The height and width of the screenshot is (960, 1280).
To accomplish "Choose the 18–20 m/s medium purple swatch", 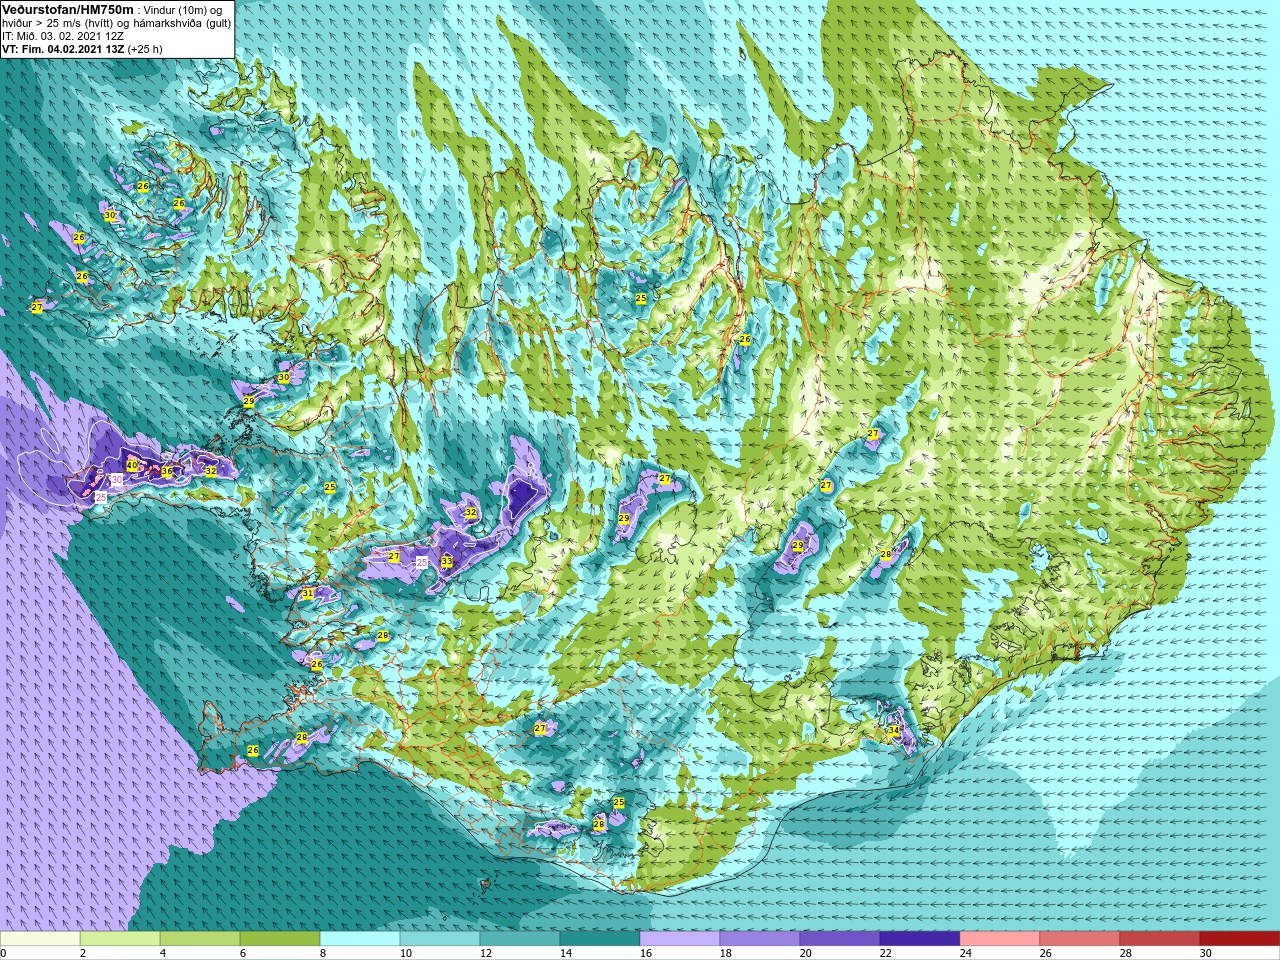I will [760, 939].
